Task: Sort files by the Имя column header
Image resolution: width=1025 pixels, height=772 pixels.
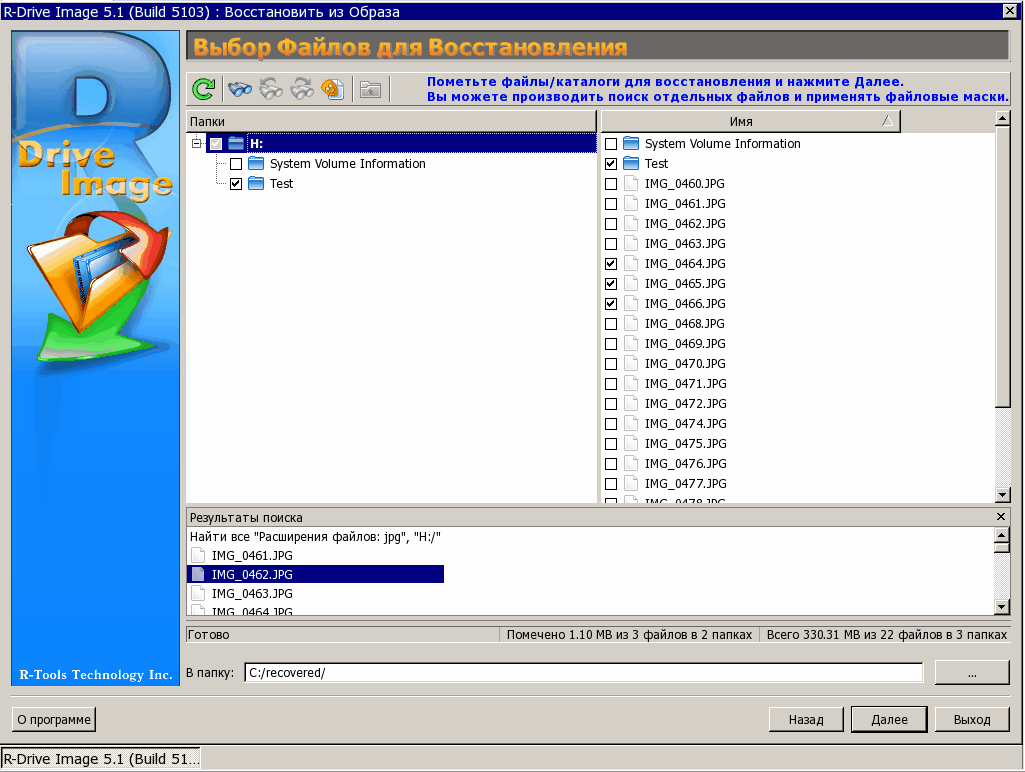Action: (750, 122)
